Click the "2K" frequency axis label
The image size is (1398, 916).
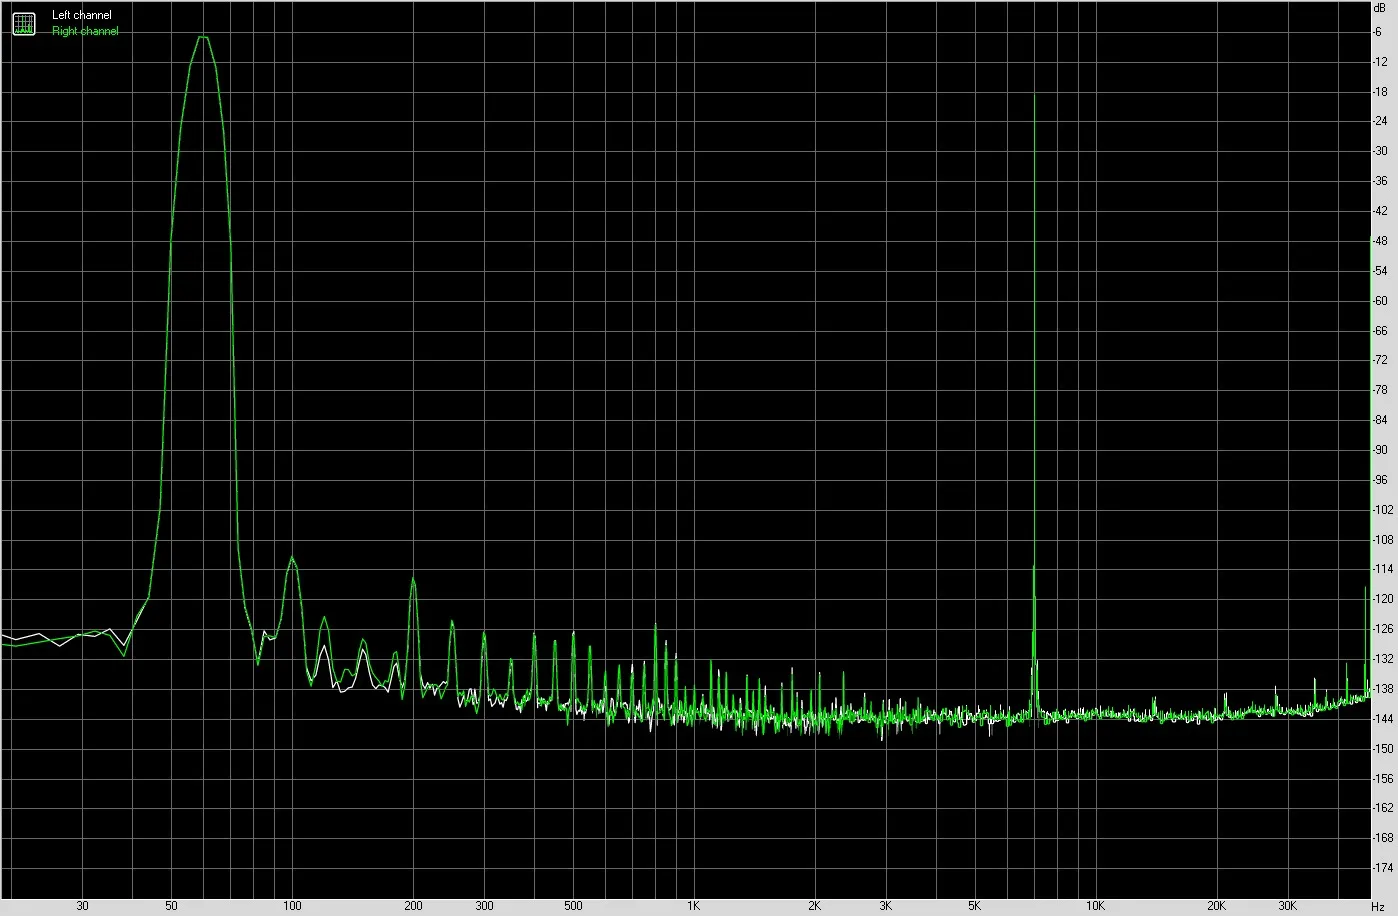coord(814,906)
